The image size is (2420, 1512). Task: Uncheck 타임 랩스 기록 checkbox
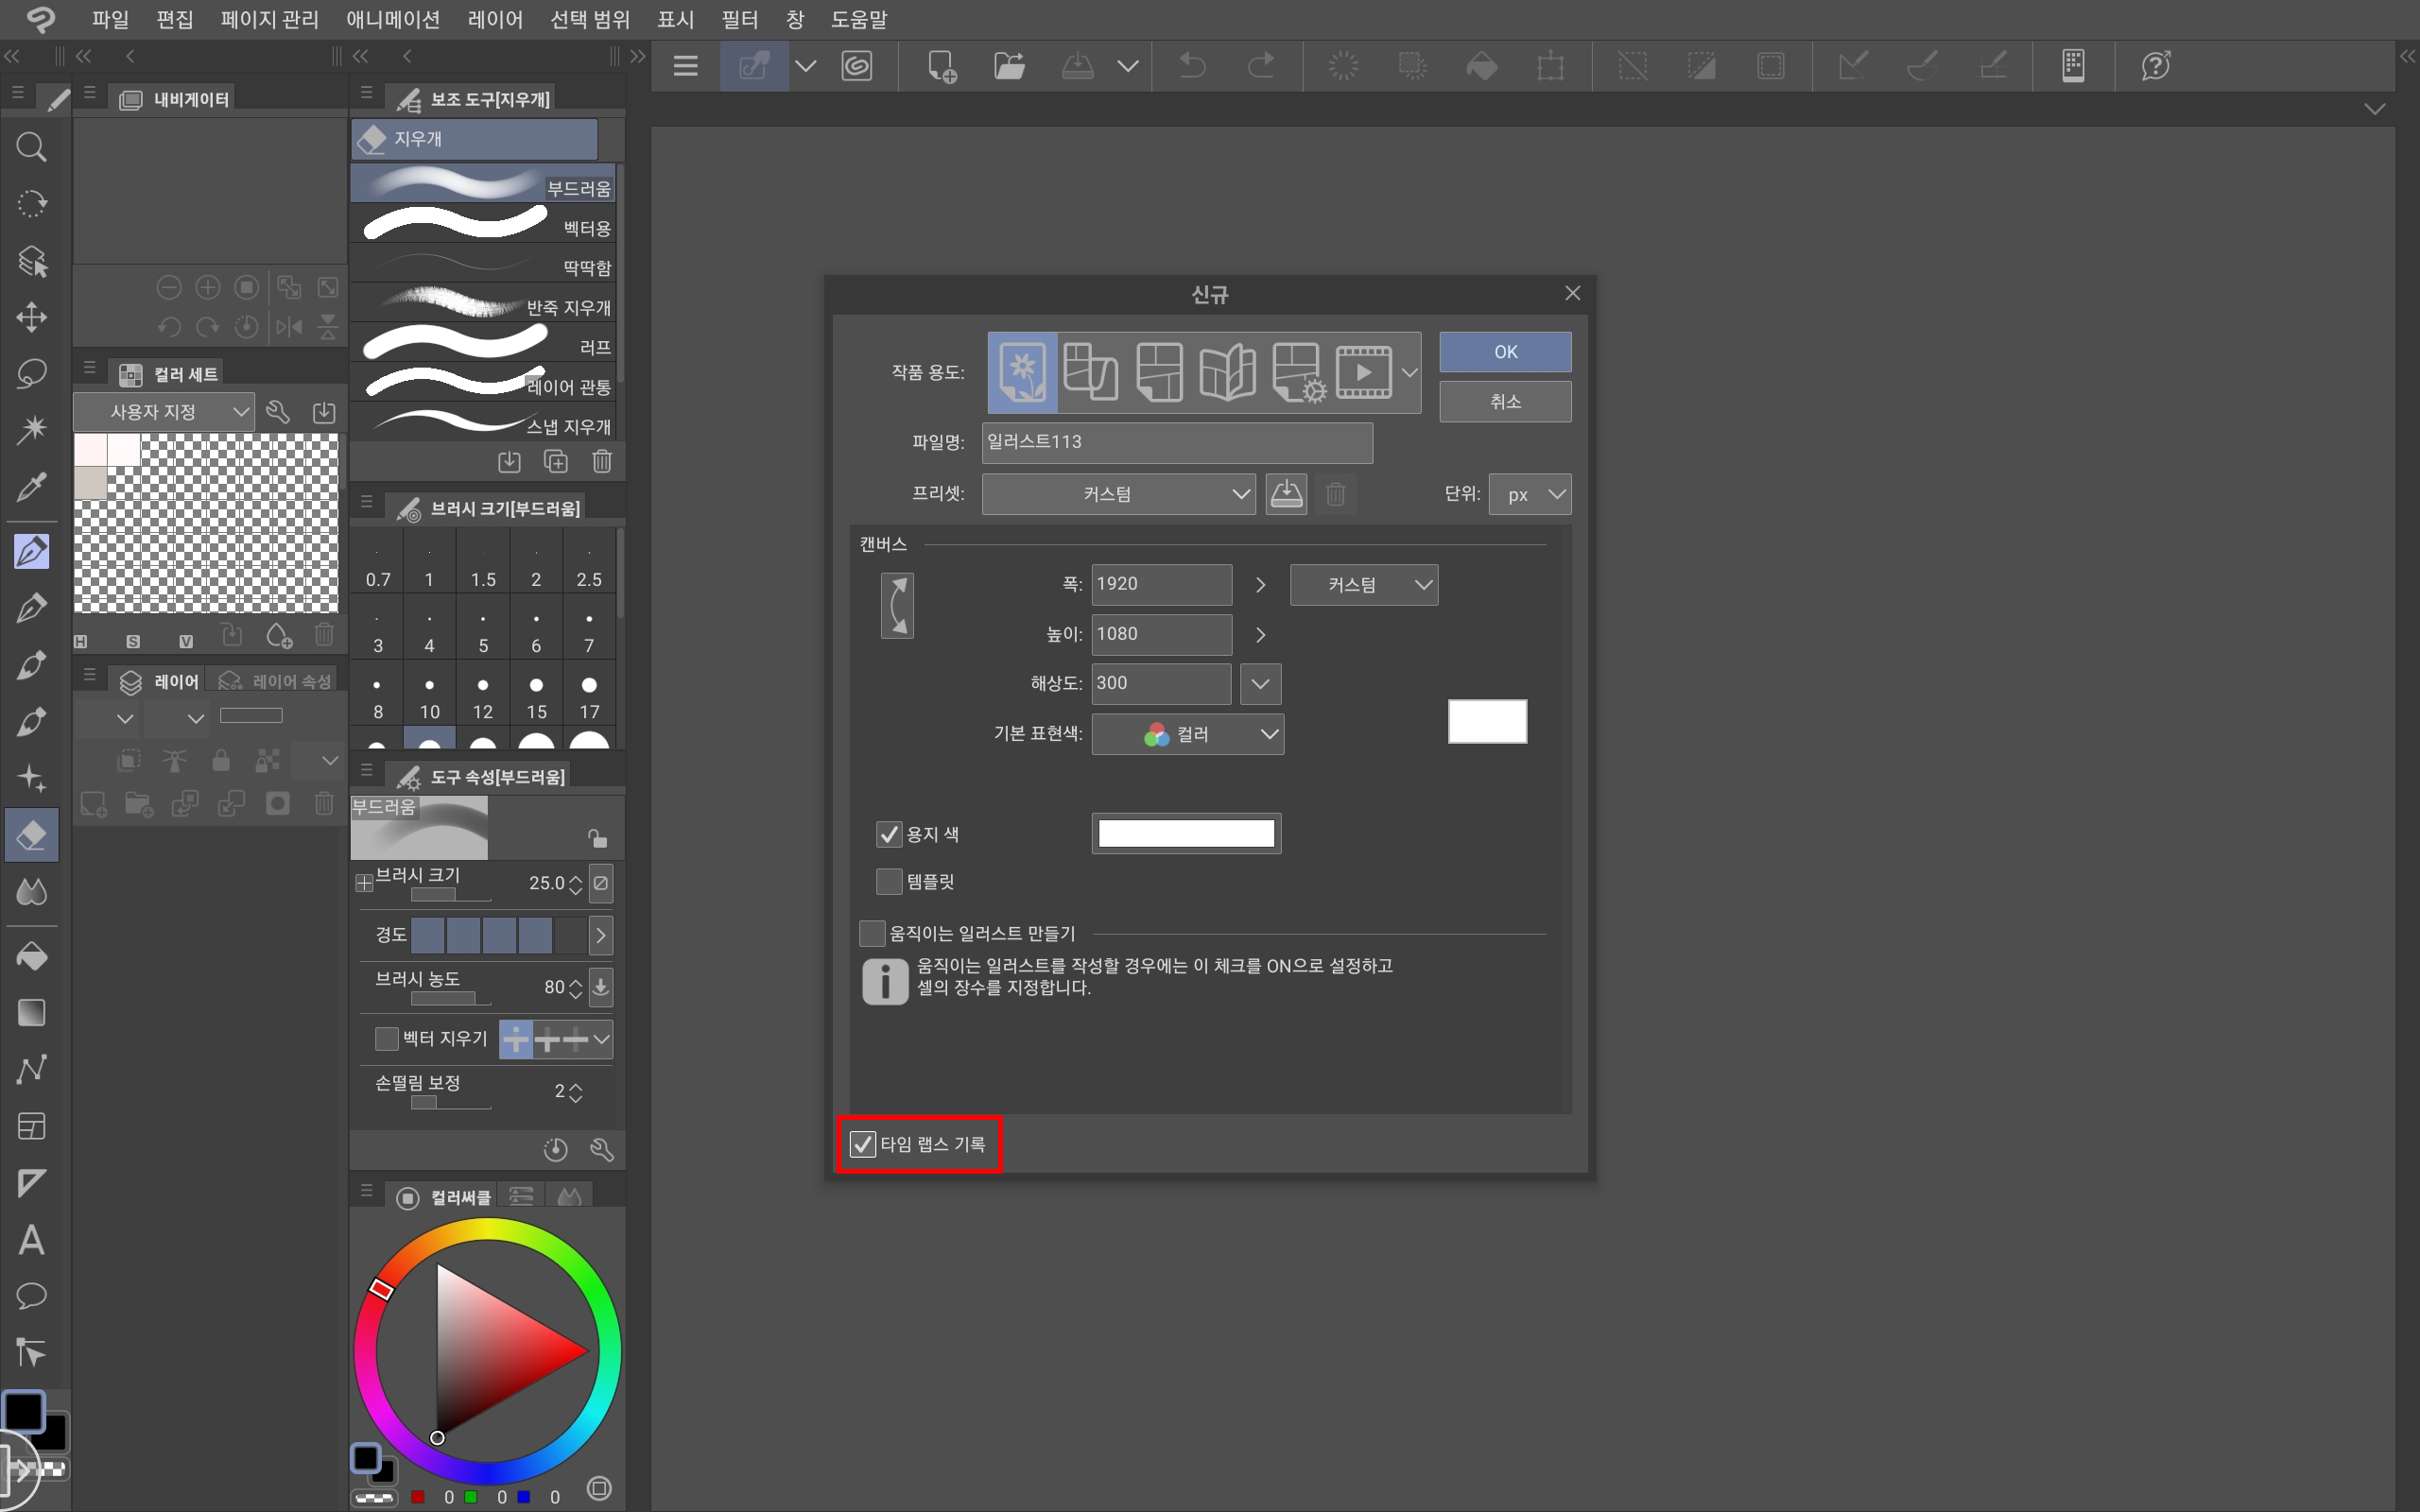(x=862, y=1144)
